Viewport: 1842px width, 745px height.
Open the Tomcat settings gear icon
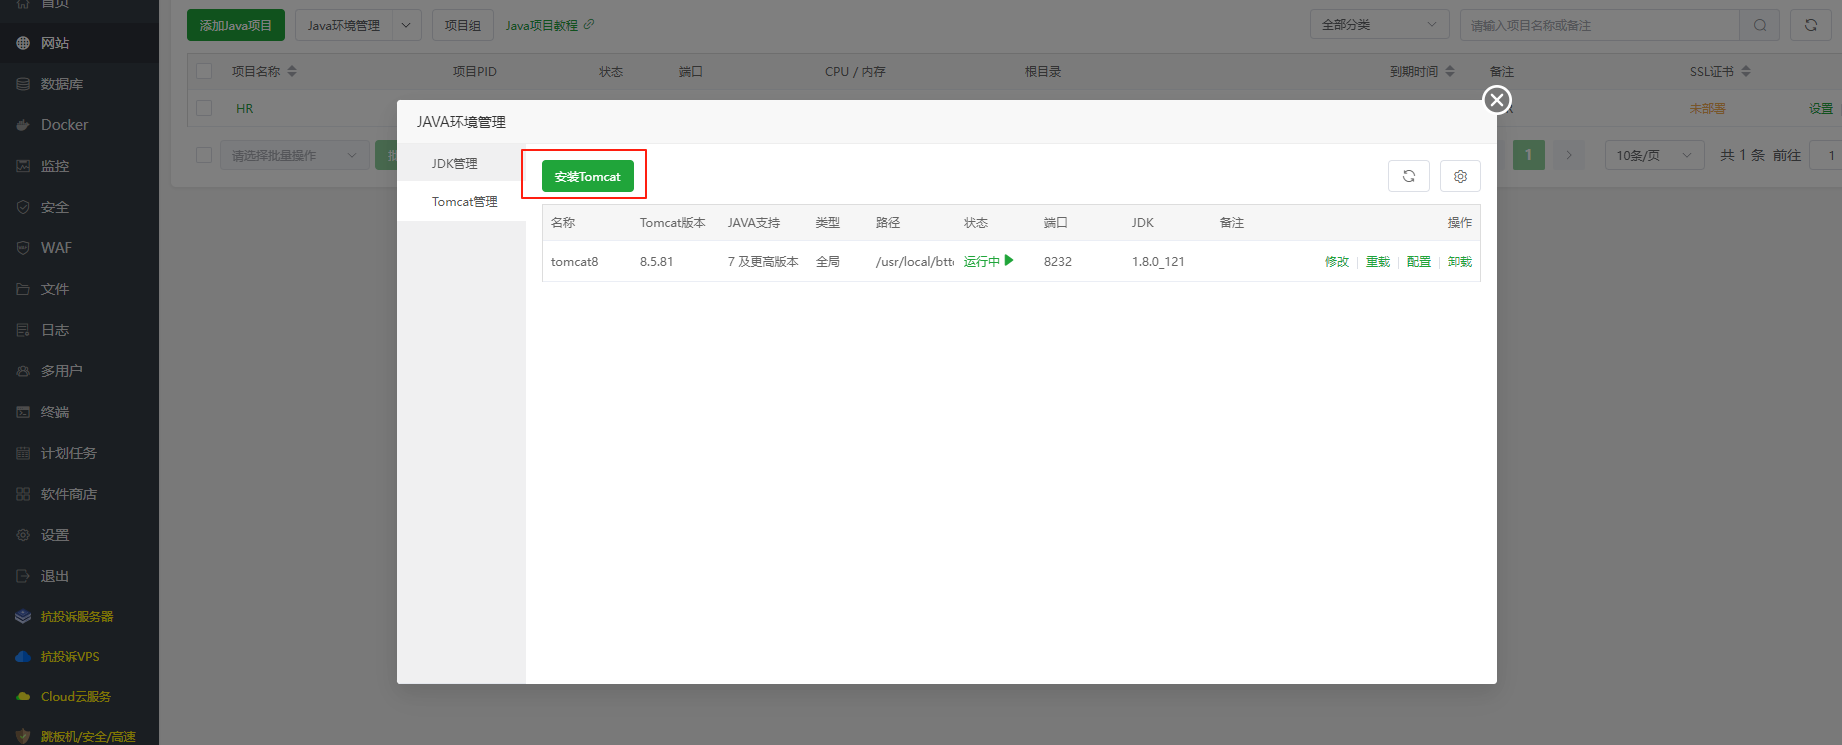coord(1460,176)
